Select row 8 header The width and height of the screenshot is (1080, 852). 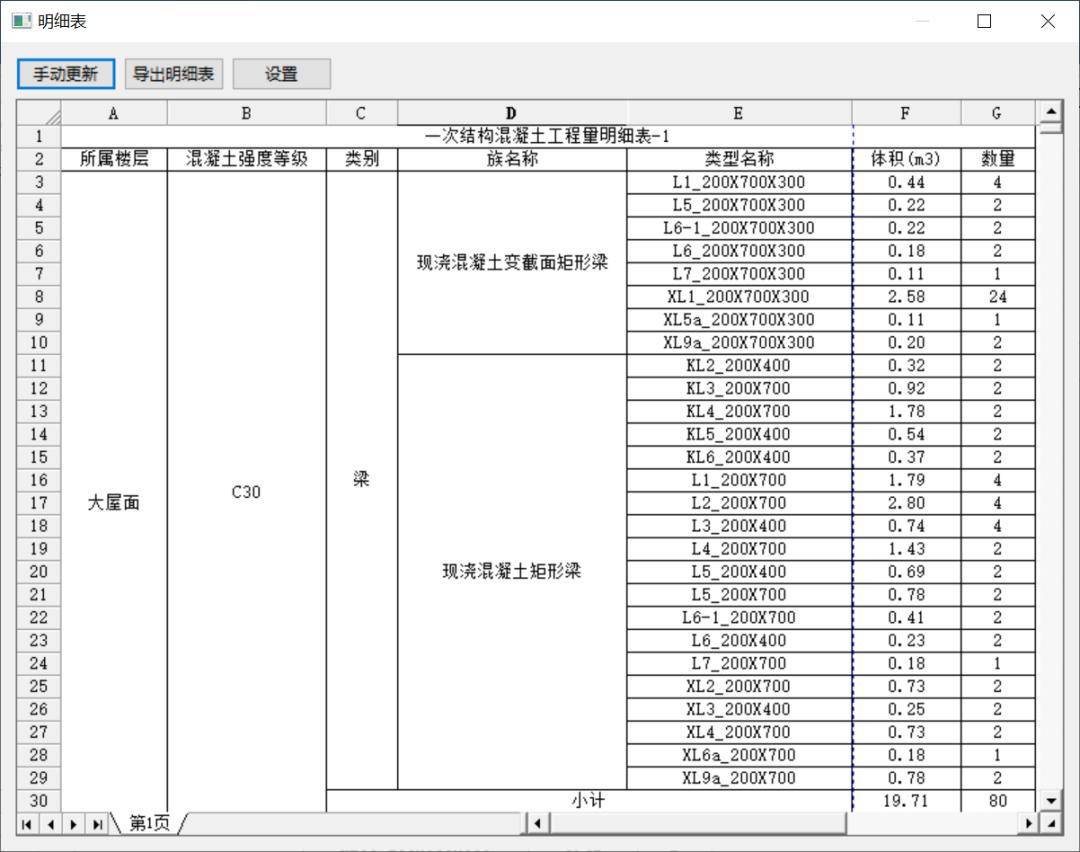point(39,297)
